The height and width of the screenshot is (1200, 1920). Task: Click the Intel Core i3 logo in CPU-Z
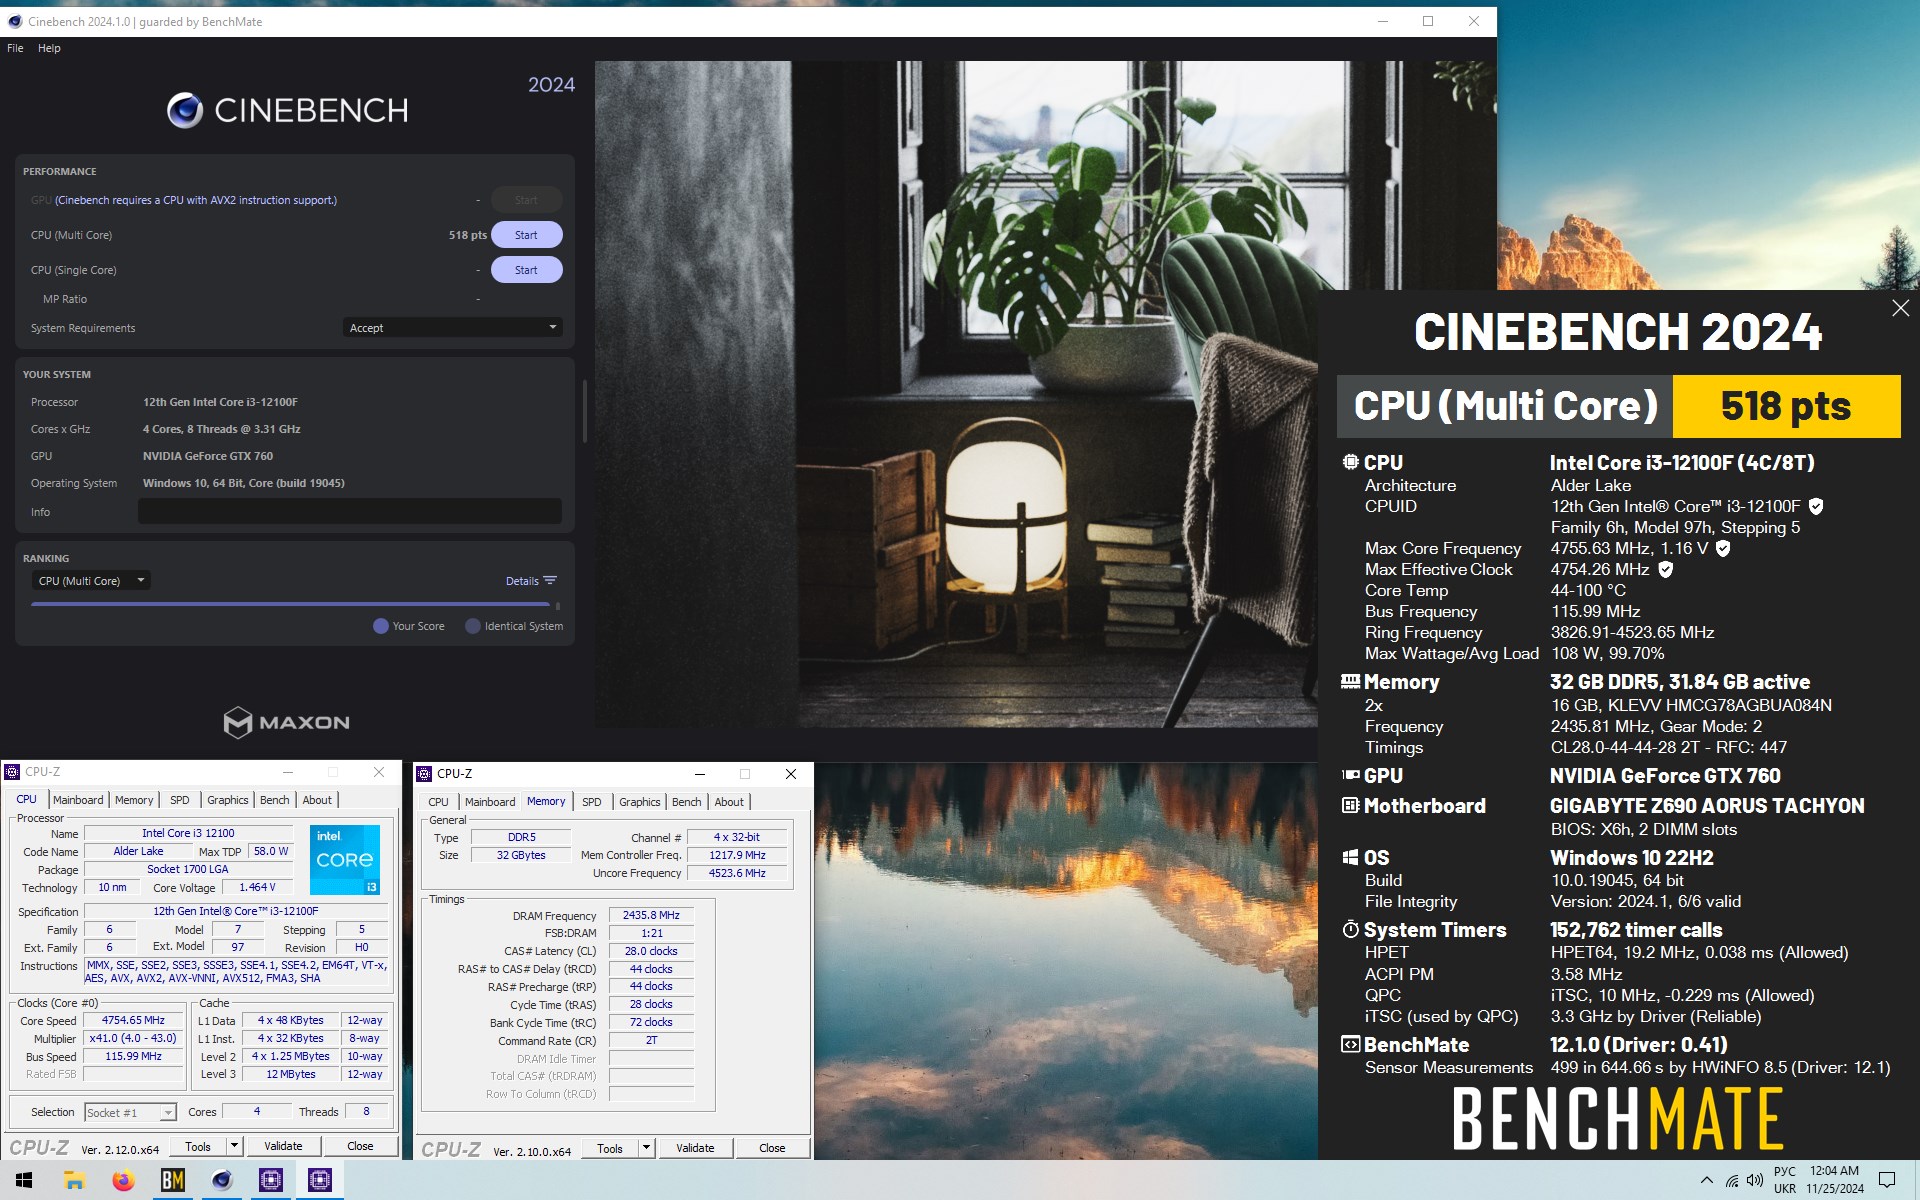(345, 860)
